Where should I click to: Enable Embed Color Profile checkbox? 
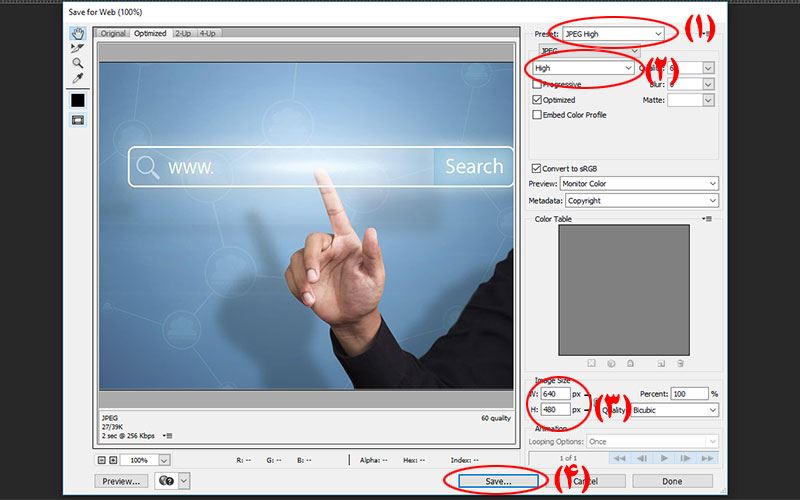(537, 115)
